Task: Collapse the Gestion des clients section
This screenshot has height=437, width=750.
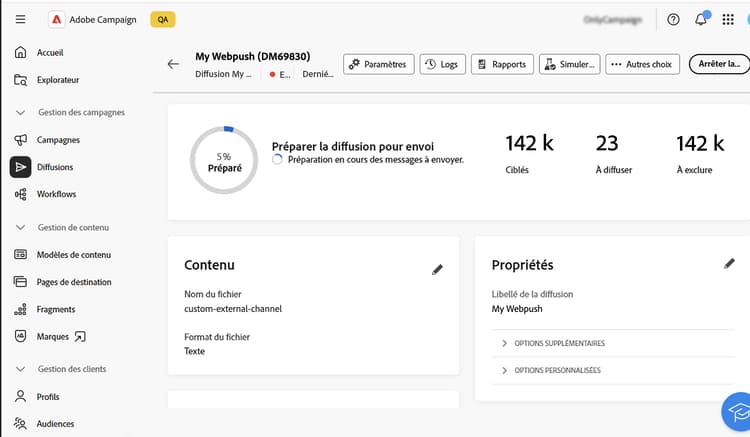Action: 21,369
